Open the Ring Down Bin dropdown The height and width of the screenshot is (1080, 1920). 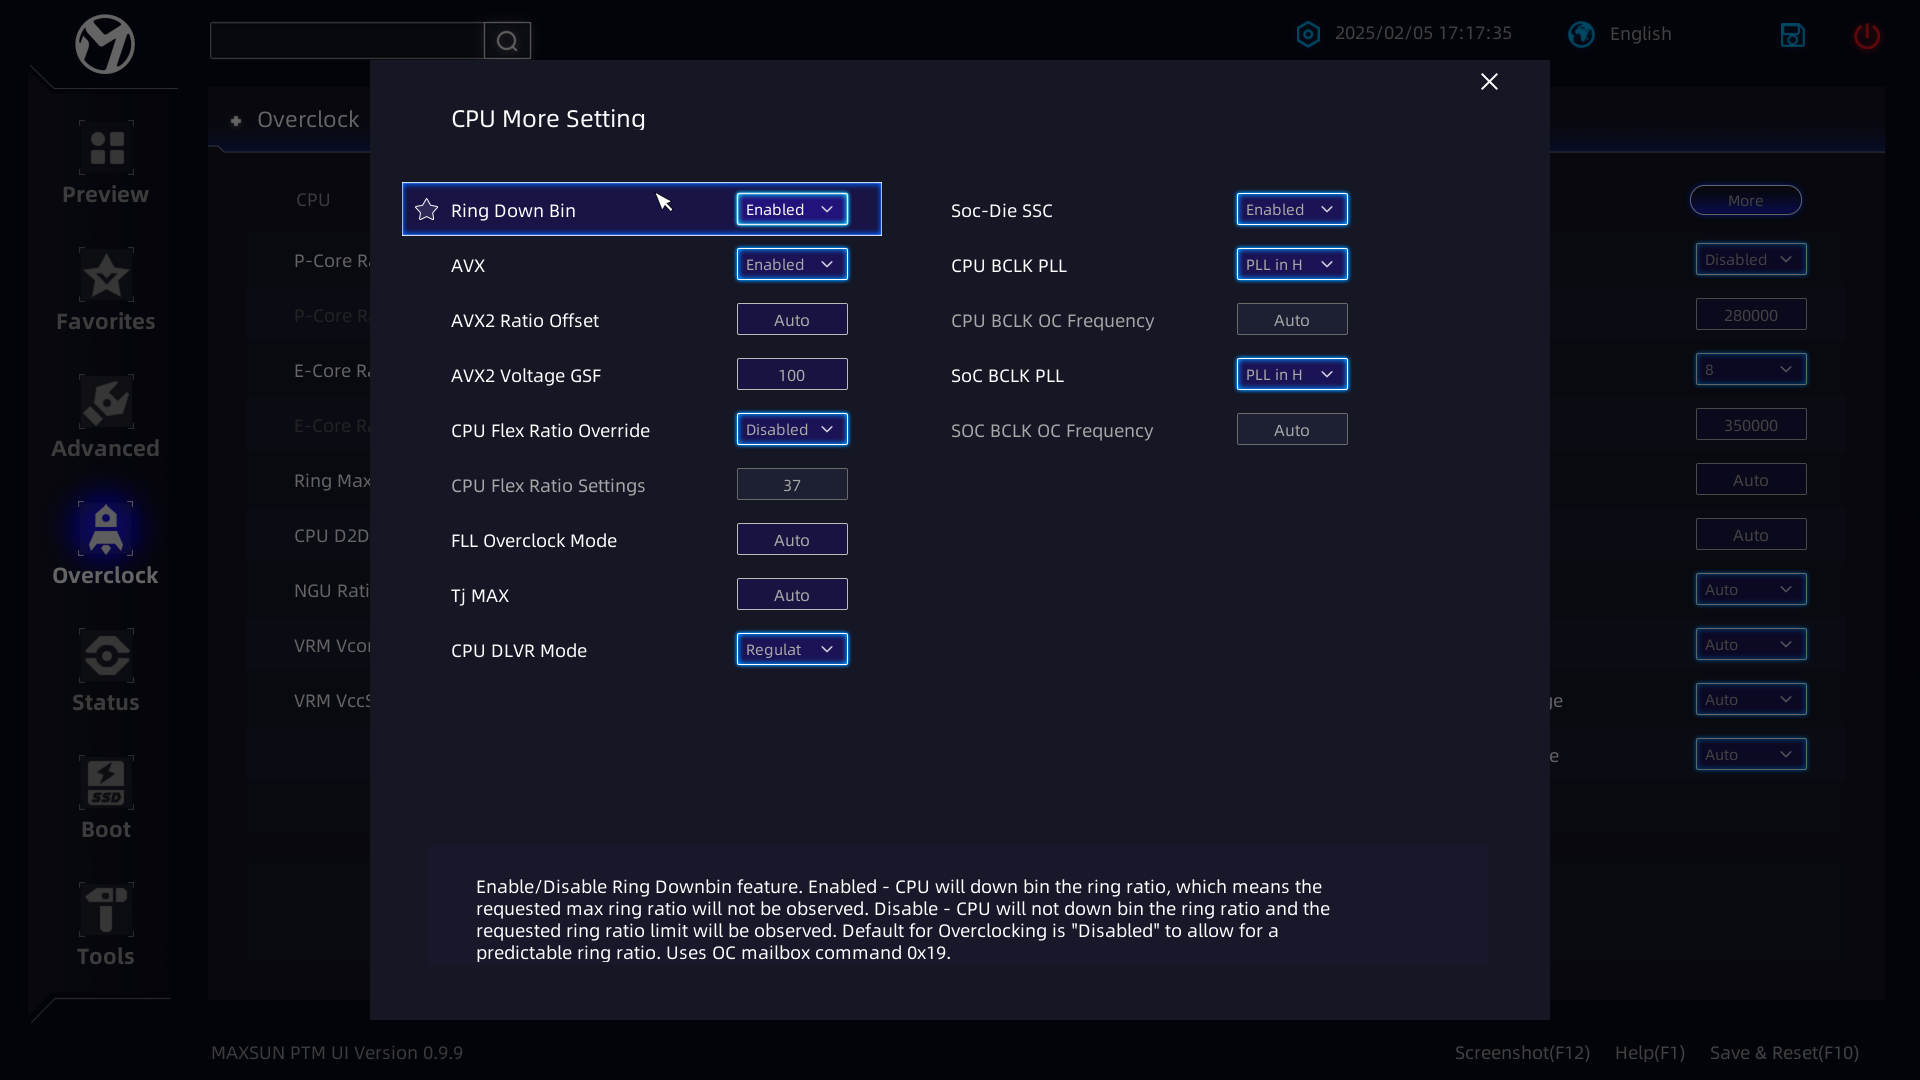[x=792, y=209]
